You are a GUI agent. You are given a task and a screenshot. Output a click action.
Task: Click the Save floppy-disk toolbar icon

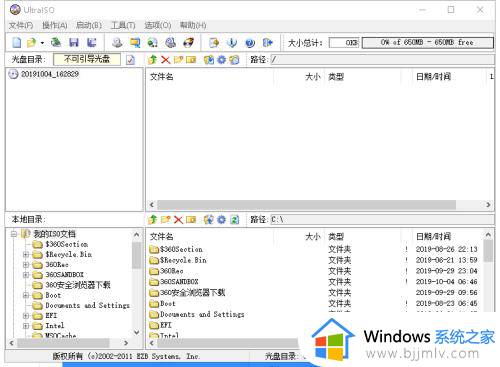[x=74, y=43]
